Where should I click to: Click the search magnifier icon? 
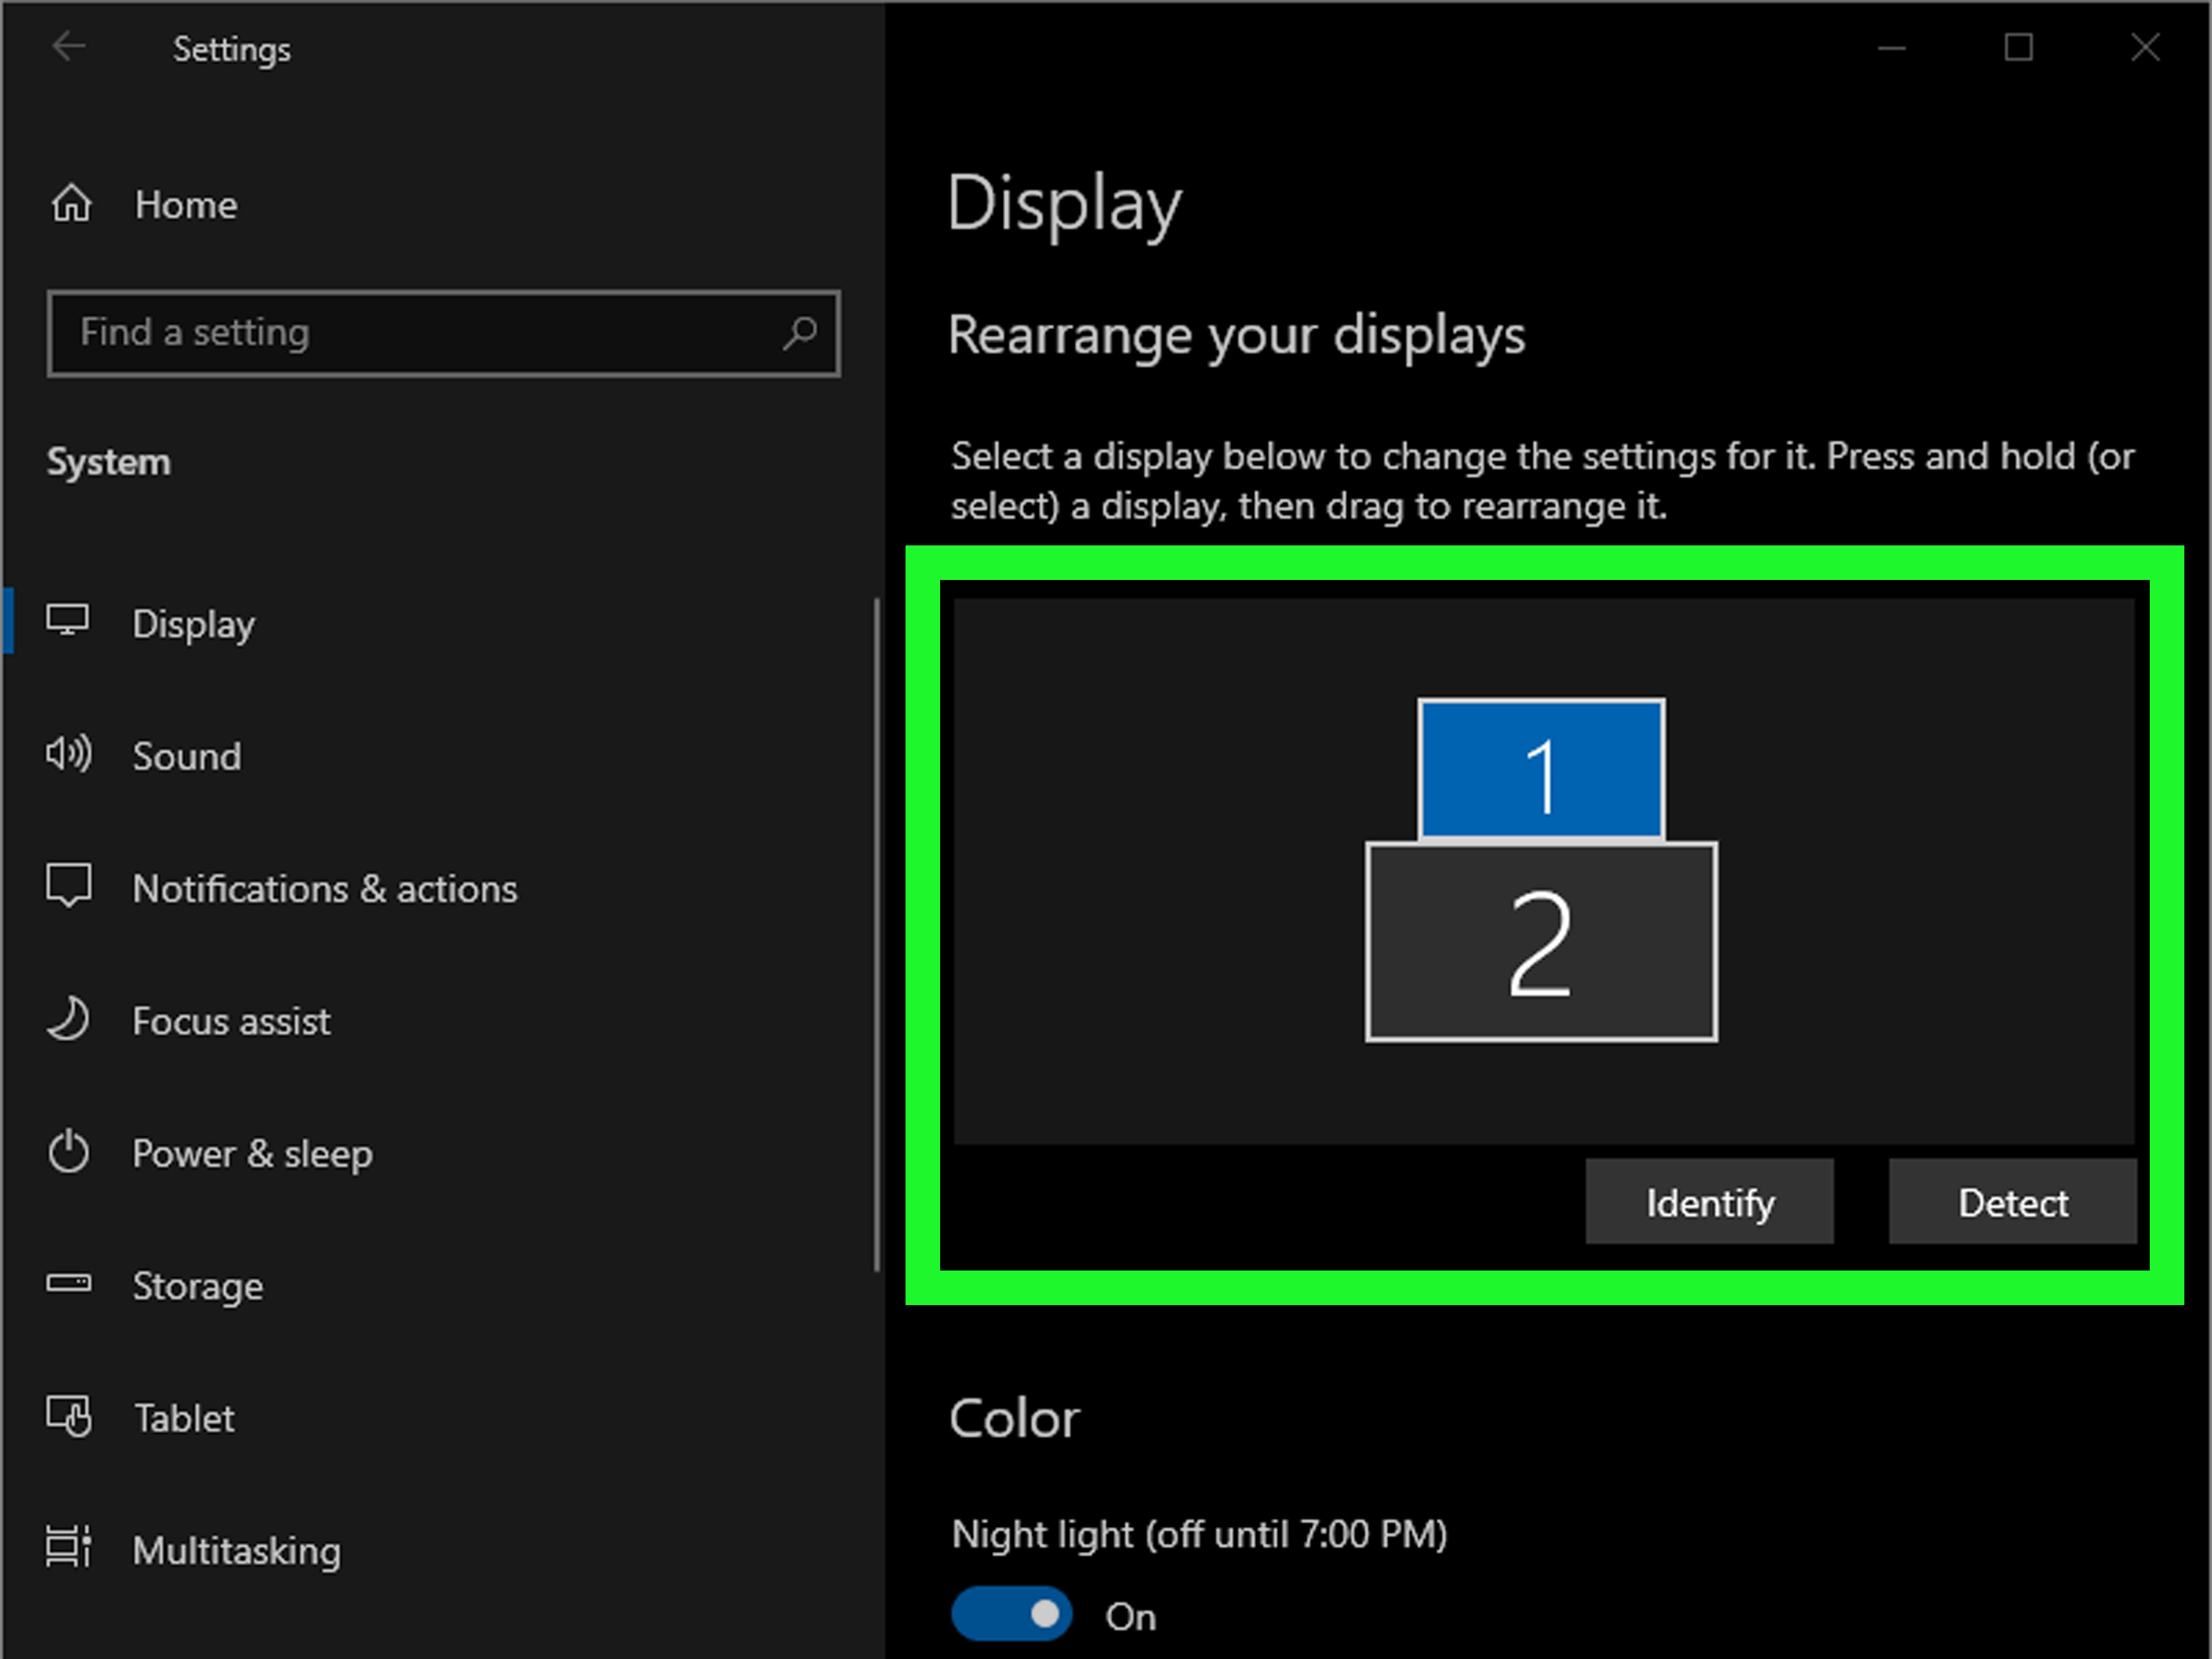click(799, 333)
